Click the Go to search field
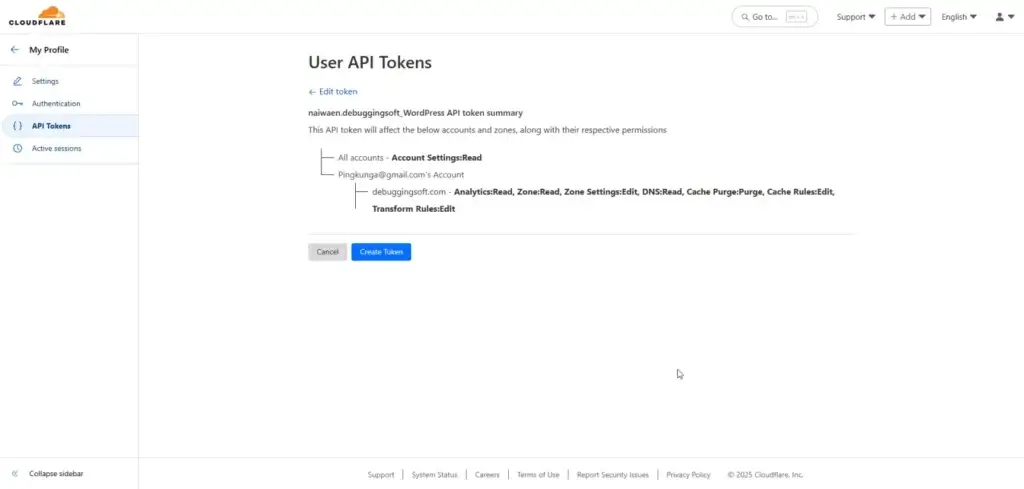This screenshot has width=1024, height=489. coord(775,17)
